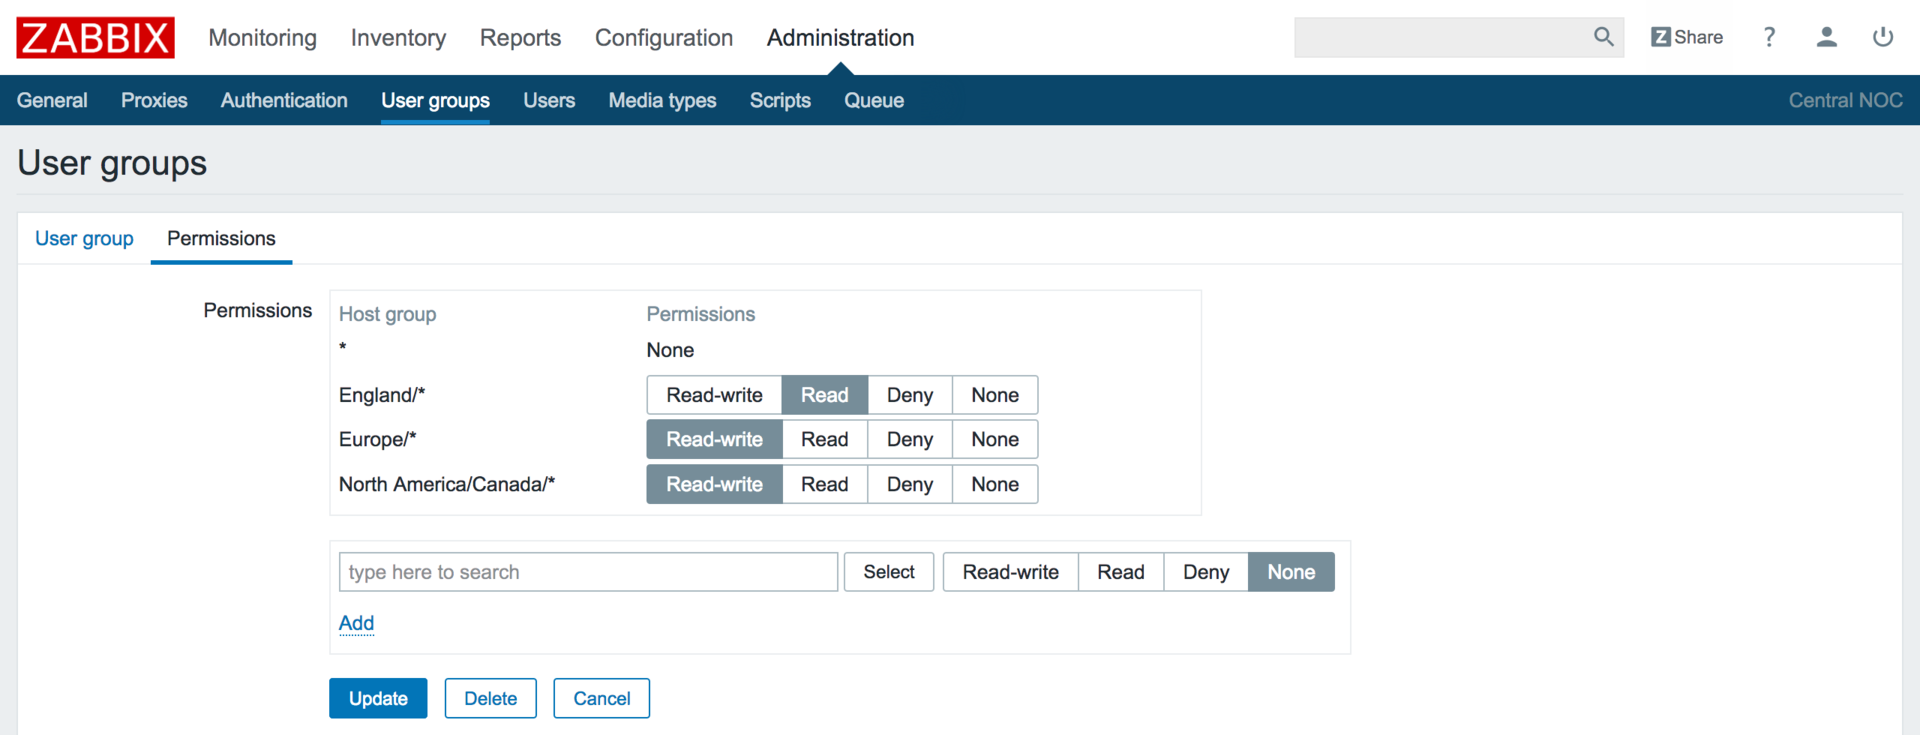The image size is (1920, 735).
Task: Open the Configuration menu
Action: coord(663,38)
